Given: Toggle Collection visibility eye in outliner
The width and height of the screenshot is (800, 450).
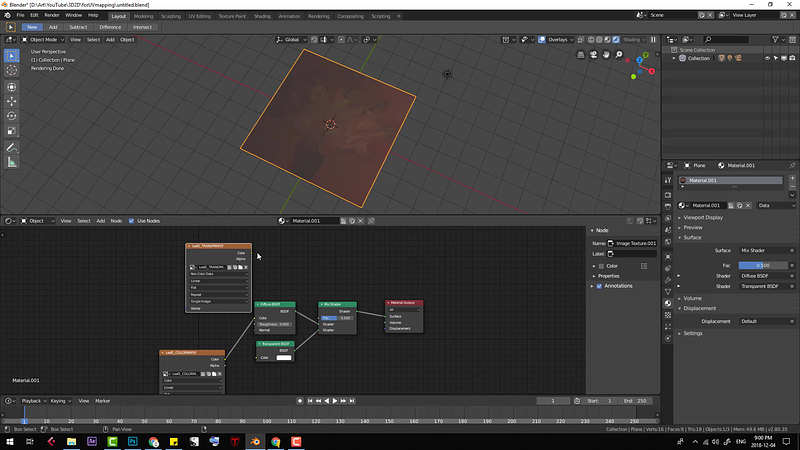Looking at the screenshot, I should pos(767,58).
